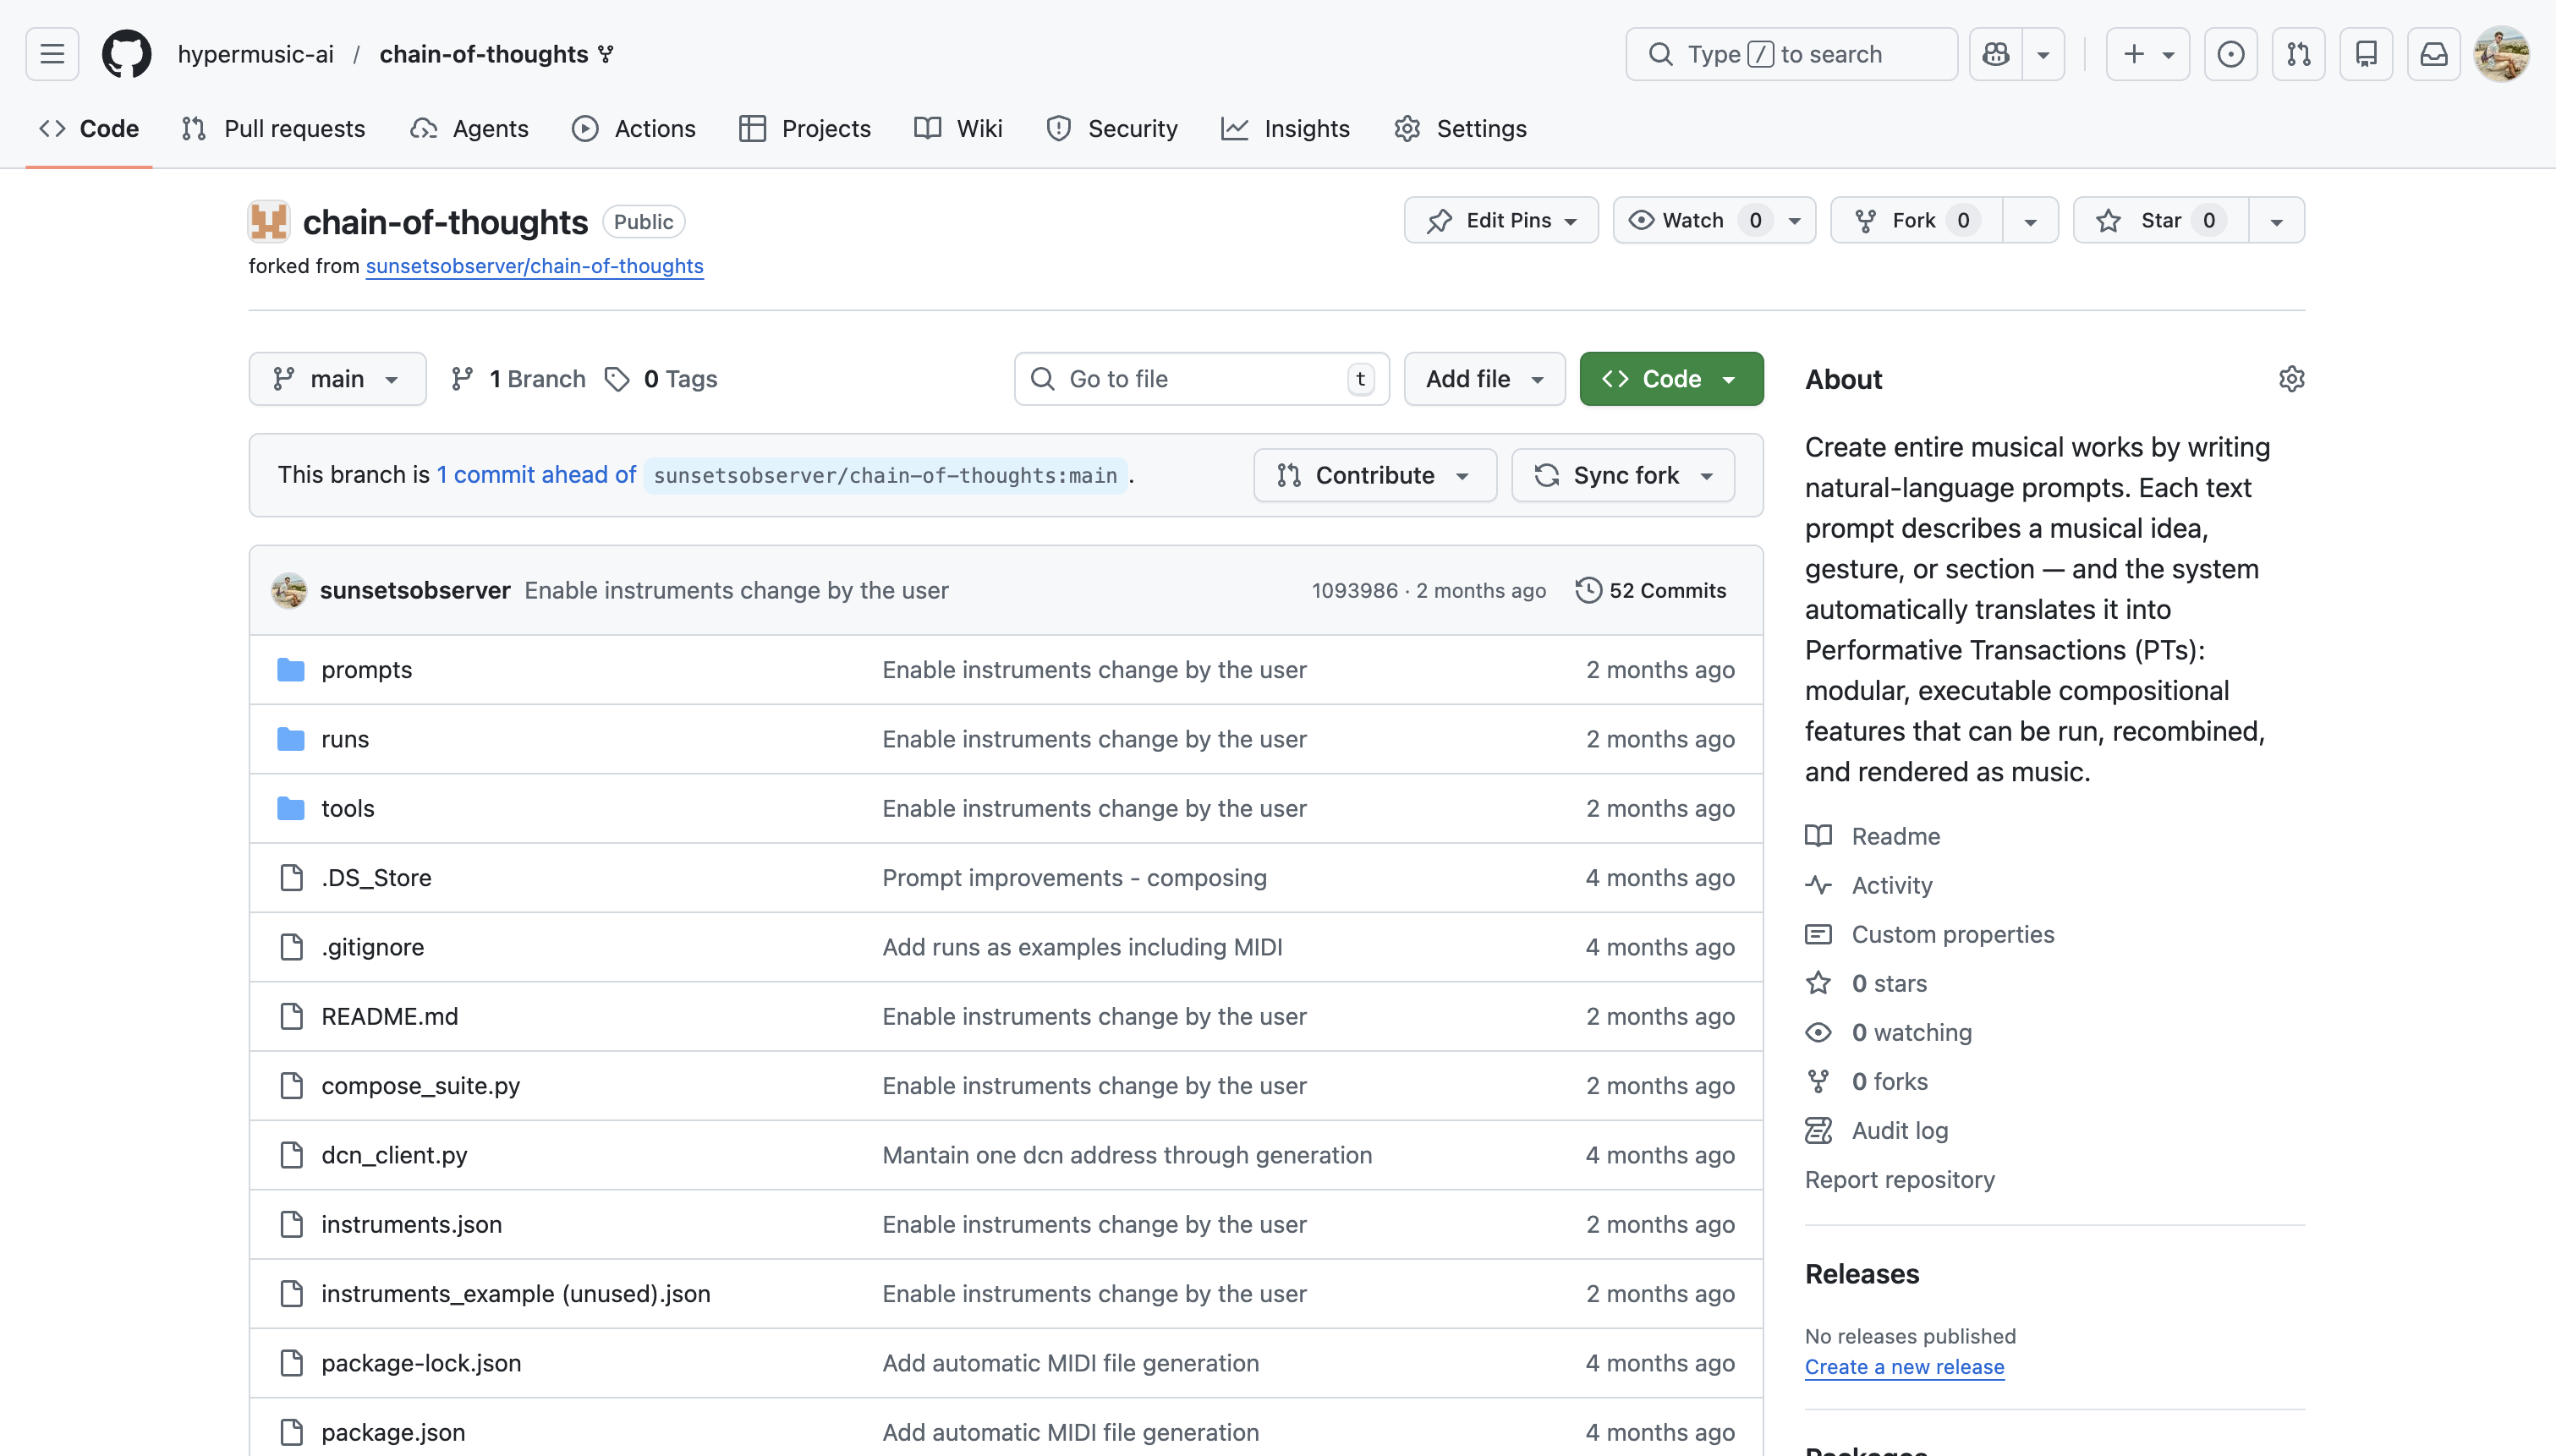Open the 52 Commits history link
The height and width of the screenshot is (1456, 2556).
point(1650,590)
